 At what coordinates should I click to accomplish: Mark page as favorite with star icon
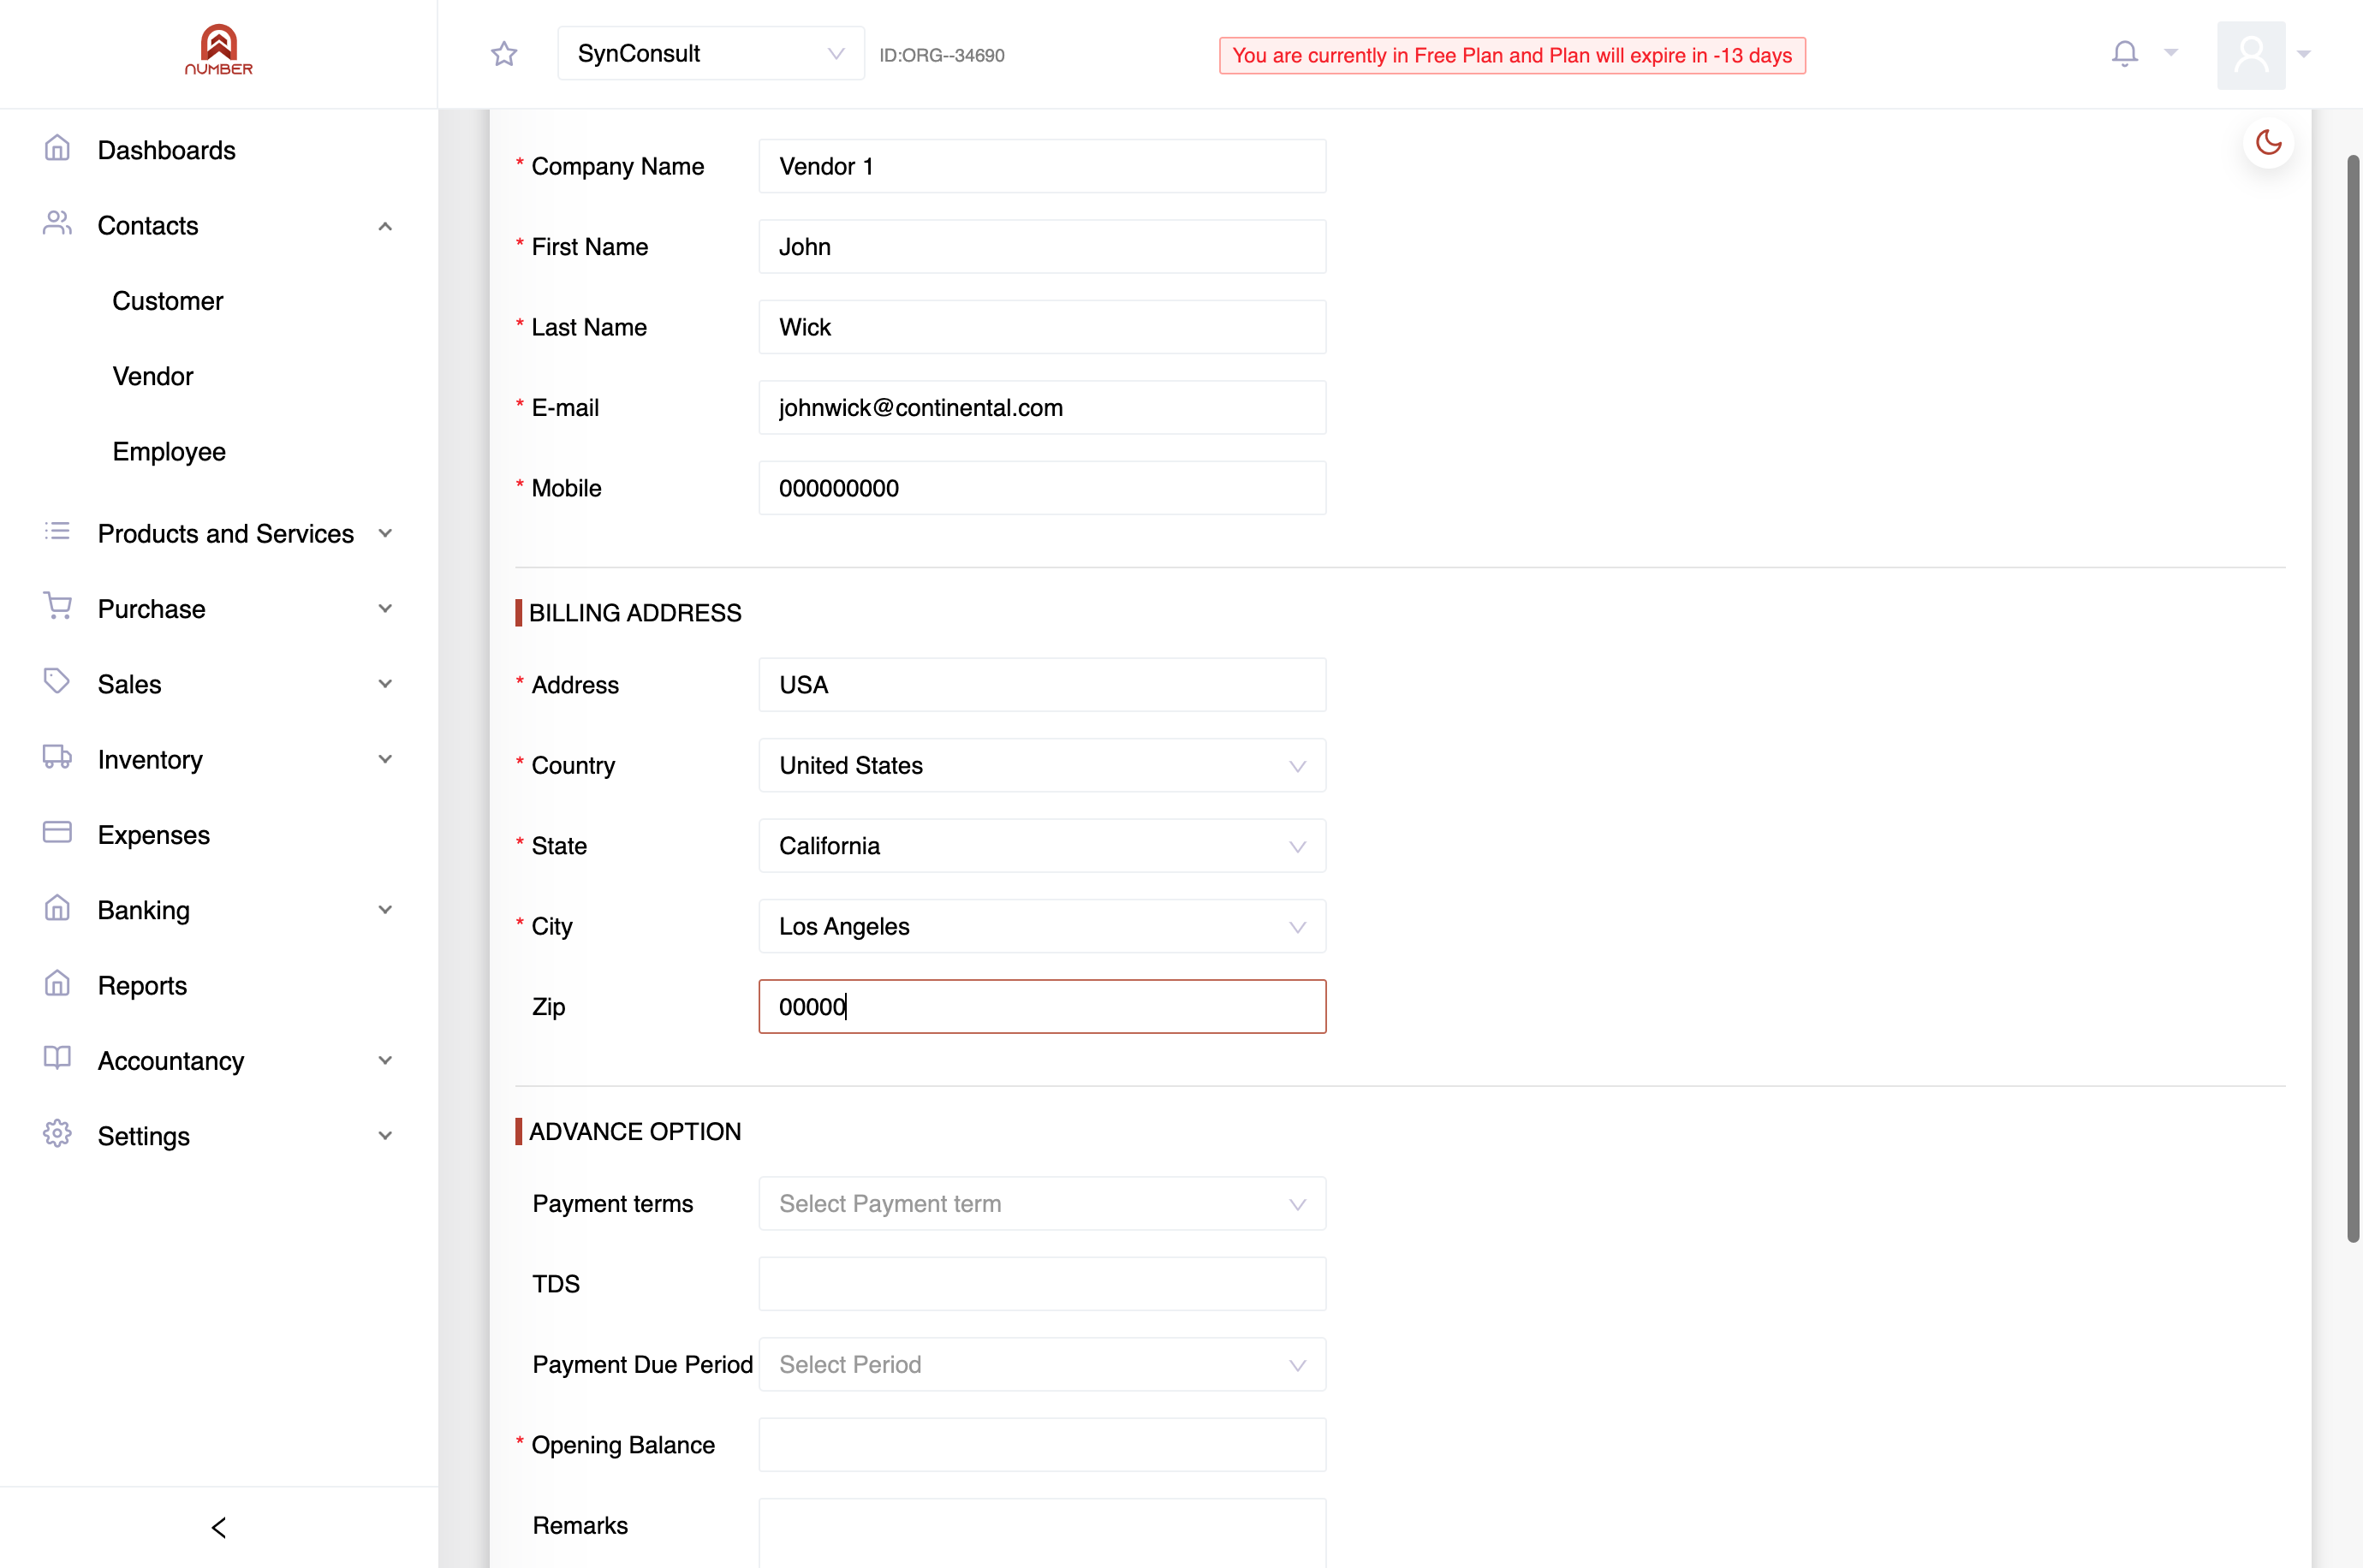(x=504, y=54)
